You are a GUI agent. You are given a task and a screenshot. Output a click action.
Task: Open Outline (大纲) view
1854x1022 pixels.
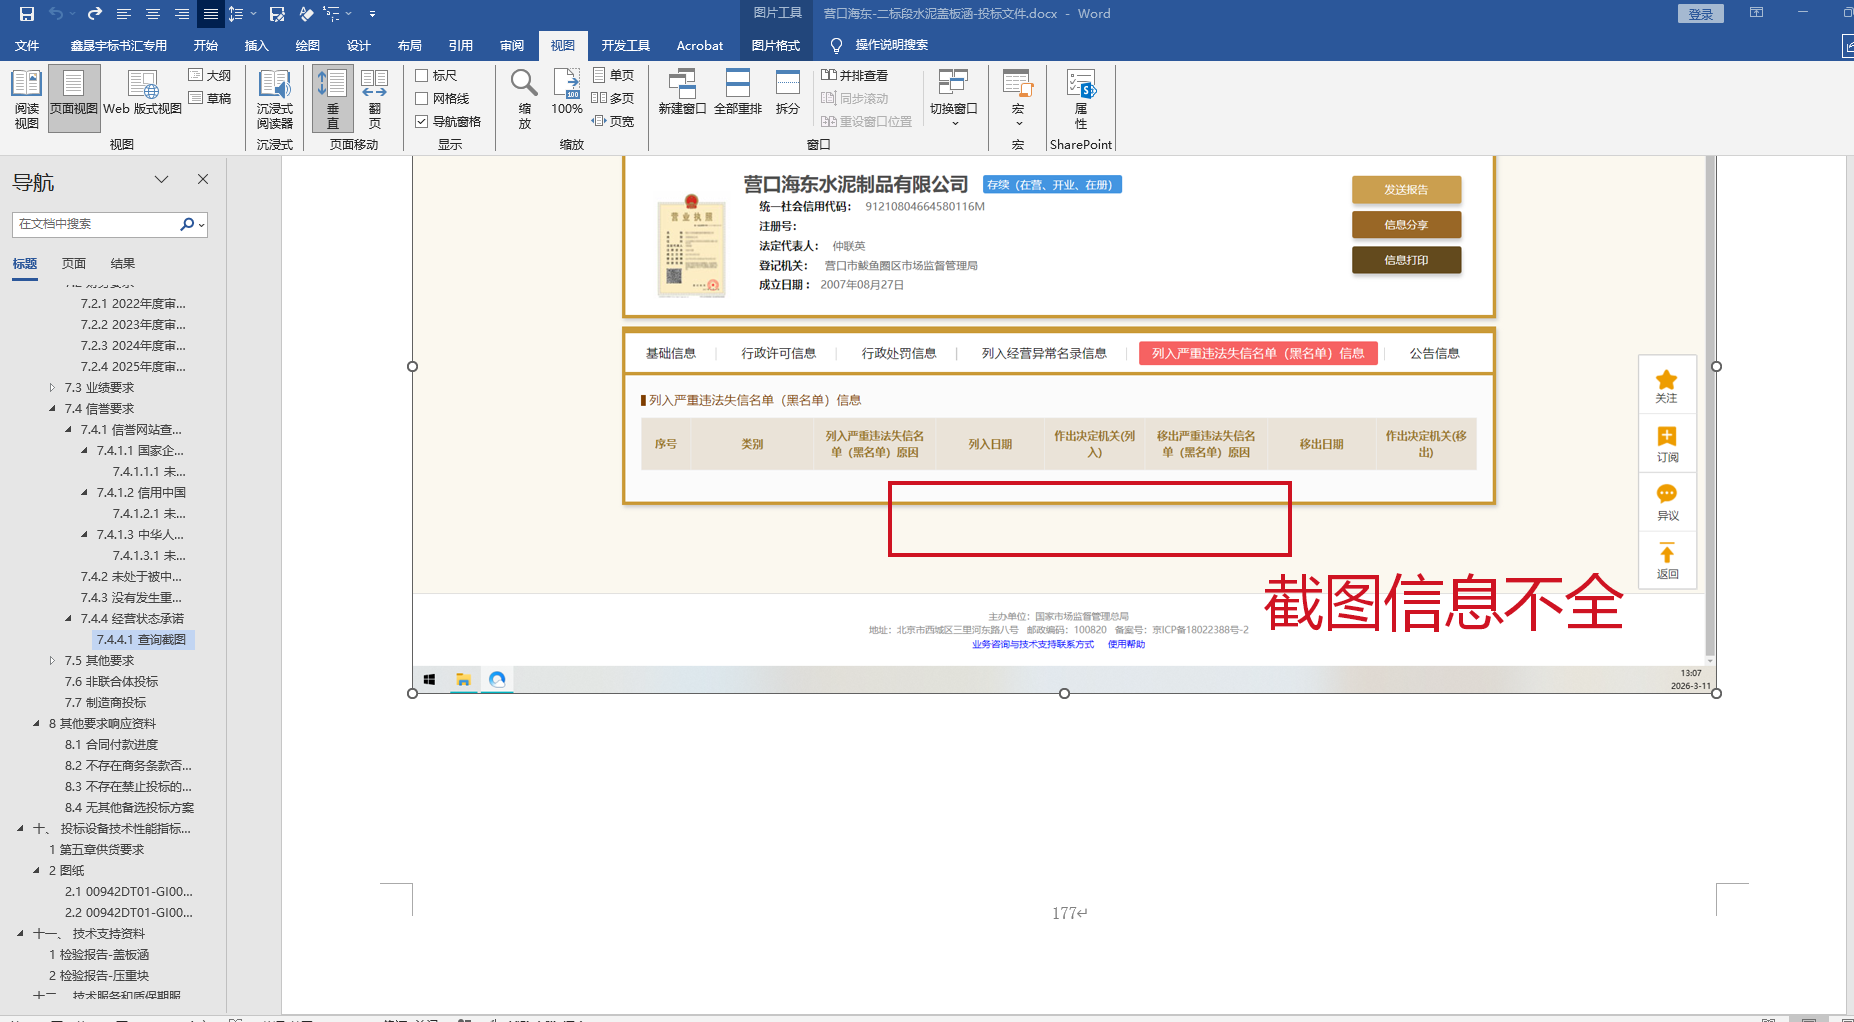click(x=210, y=76)
